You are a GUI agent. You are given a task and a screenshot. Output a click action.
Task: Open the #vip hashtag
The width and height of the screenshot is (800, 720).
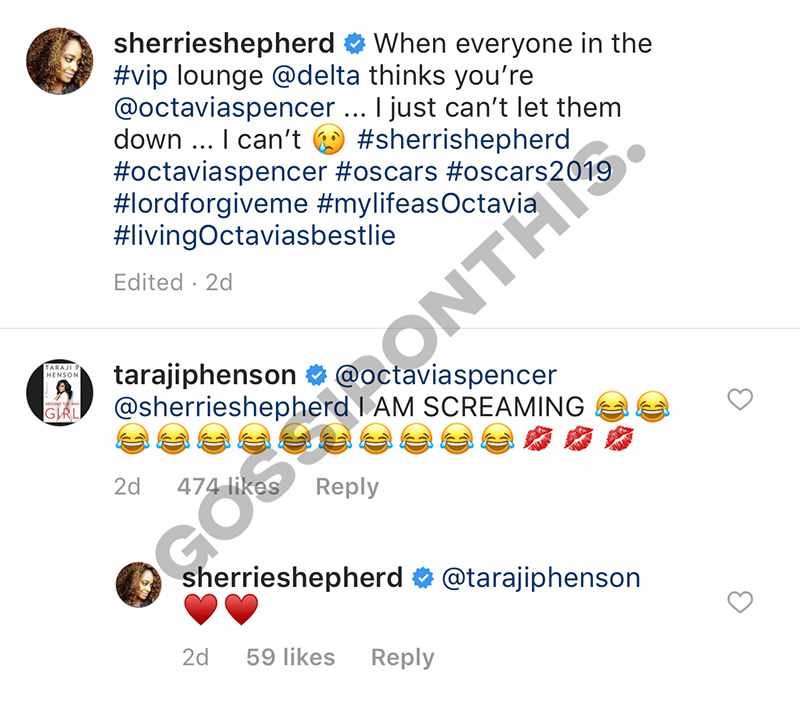(x=140, y=76)
